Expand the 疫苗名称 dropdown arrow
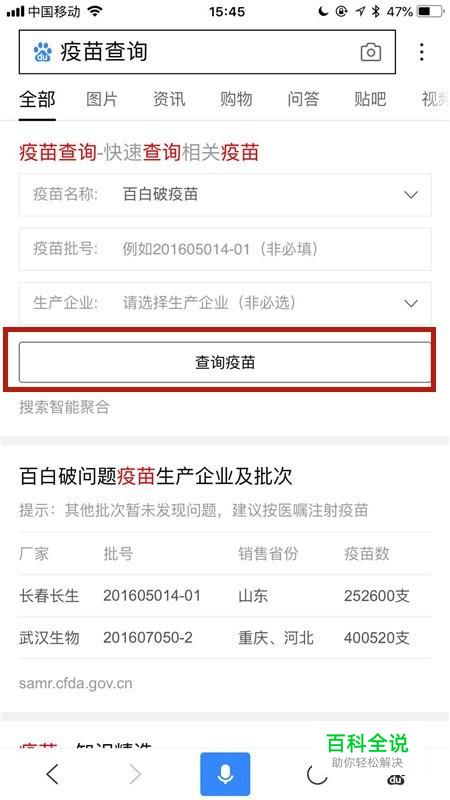This screenshot has width=450, height=800. pos(411,195)
